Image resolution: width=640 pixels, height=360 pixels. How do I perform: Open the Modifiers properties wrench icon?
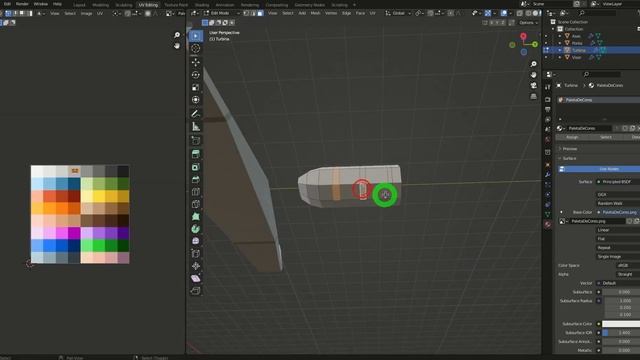(x=548, y=174)
